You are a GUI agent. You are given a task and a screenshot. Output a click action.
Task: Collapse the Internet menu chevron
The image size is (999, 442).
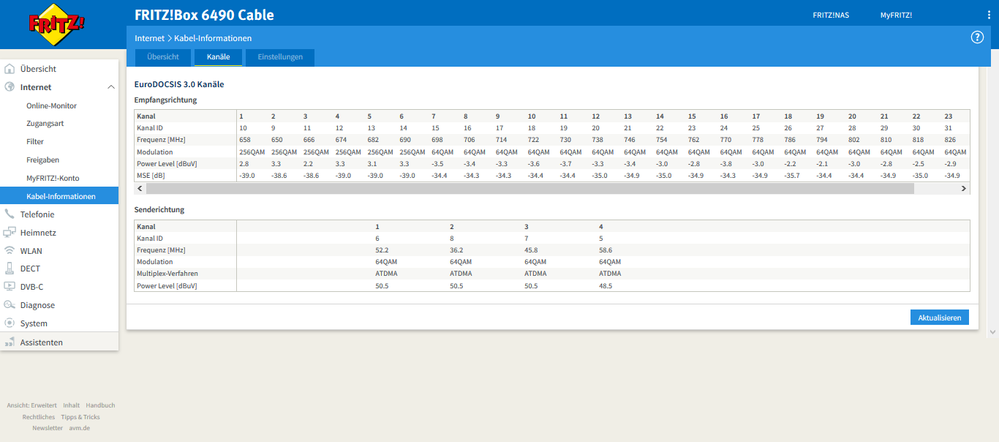click(111, 87)
